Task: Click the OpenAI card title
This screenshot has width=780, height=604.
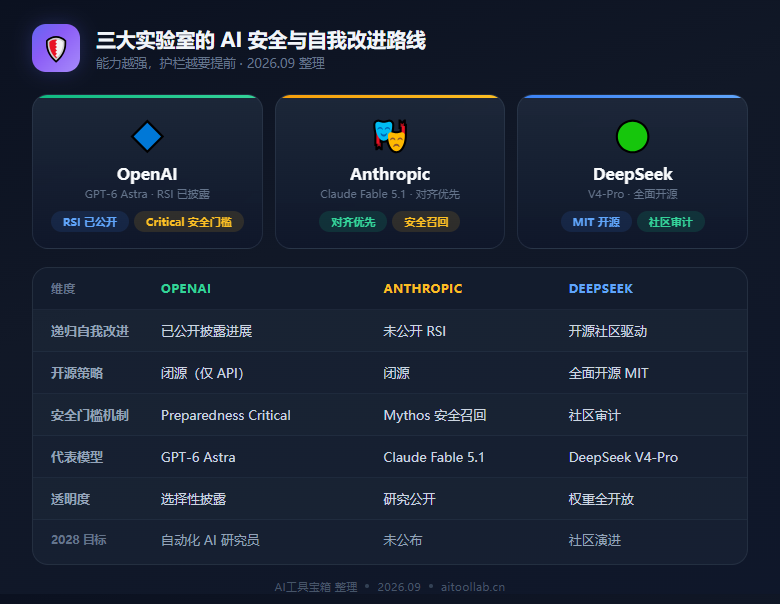Action: 147,174
